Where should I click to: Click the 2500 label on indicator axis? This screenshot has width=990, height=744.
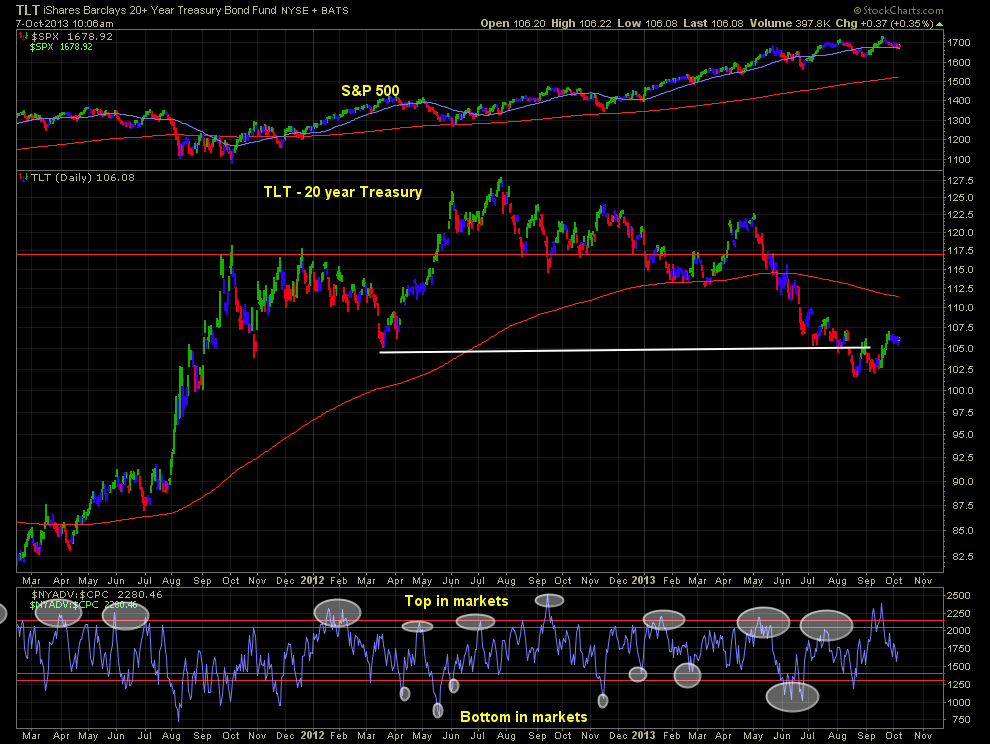coord(958,596)
